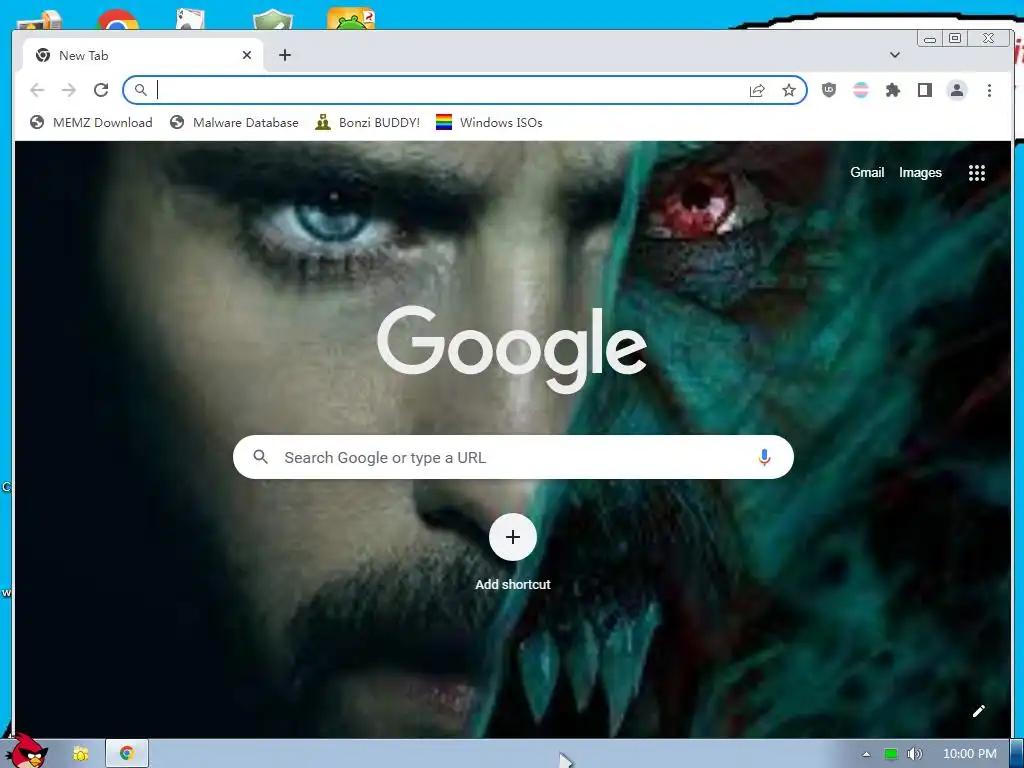Click the browser forward arrow
Viewport: 1024px width, 768px height.
point(69,90)
